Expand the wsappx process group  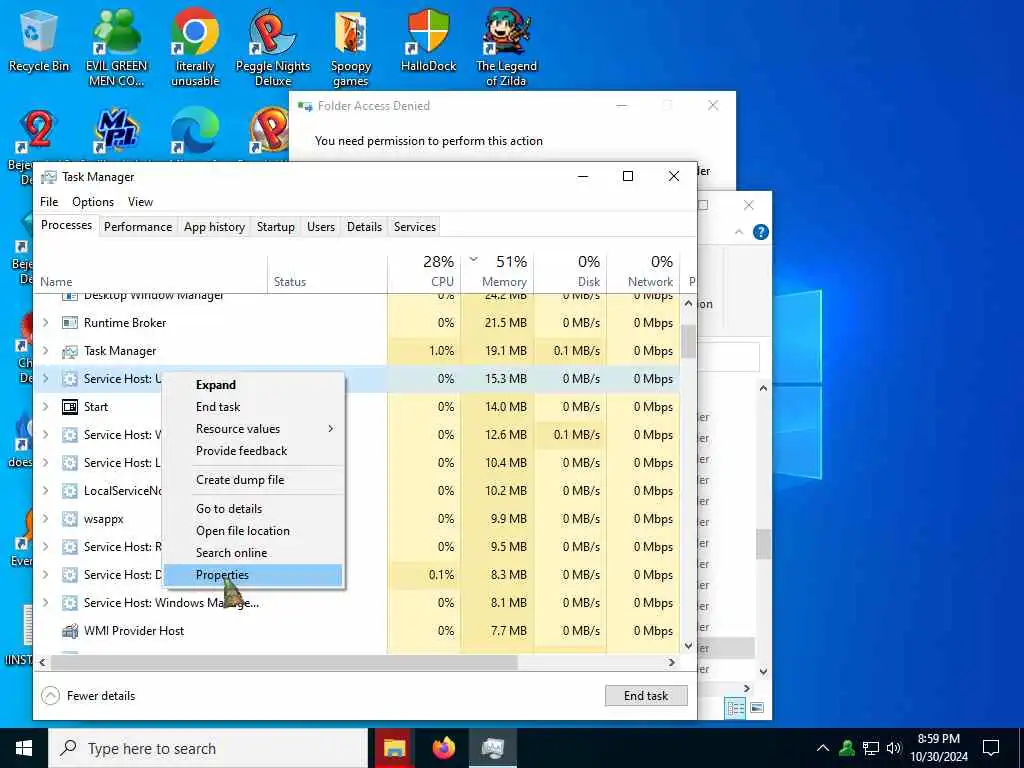click(46, 519)
